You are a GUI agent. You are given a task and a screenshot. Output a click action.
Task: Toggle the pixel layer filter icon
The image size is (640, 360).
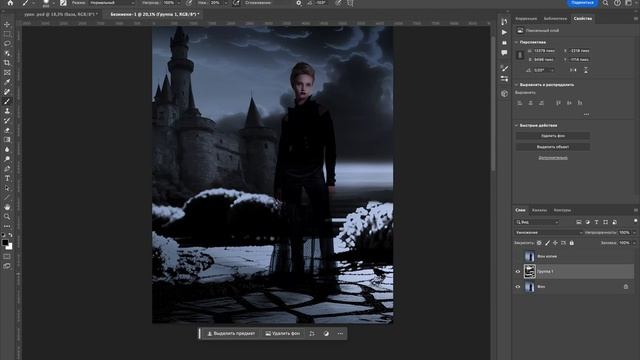(579, 222)
